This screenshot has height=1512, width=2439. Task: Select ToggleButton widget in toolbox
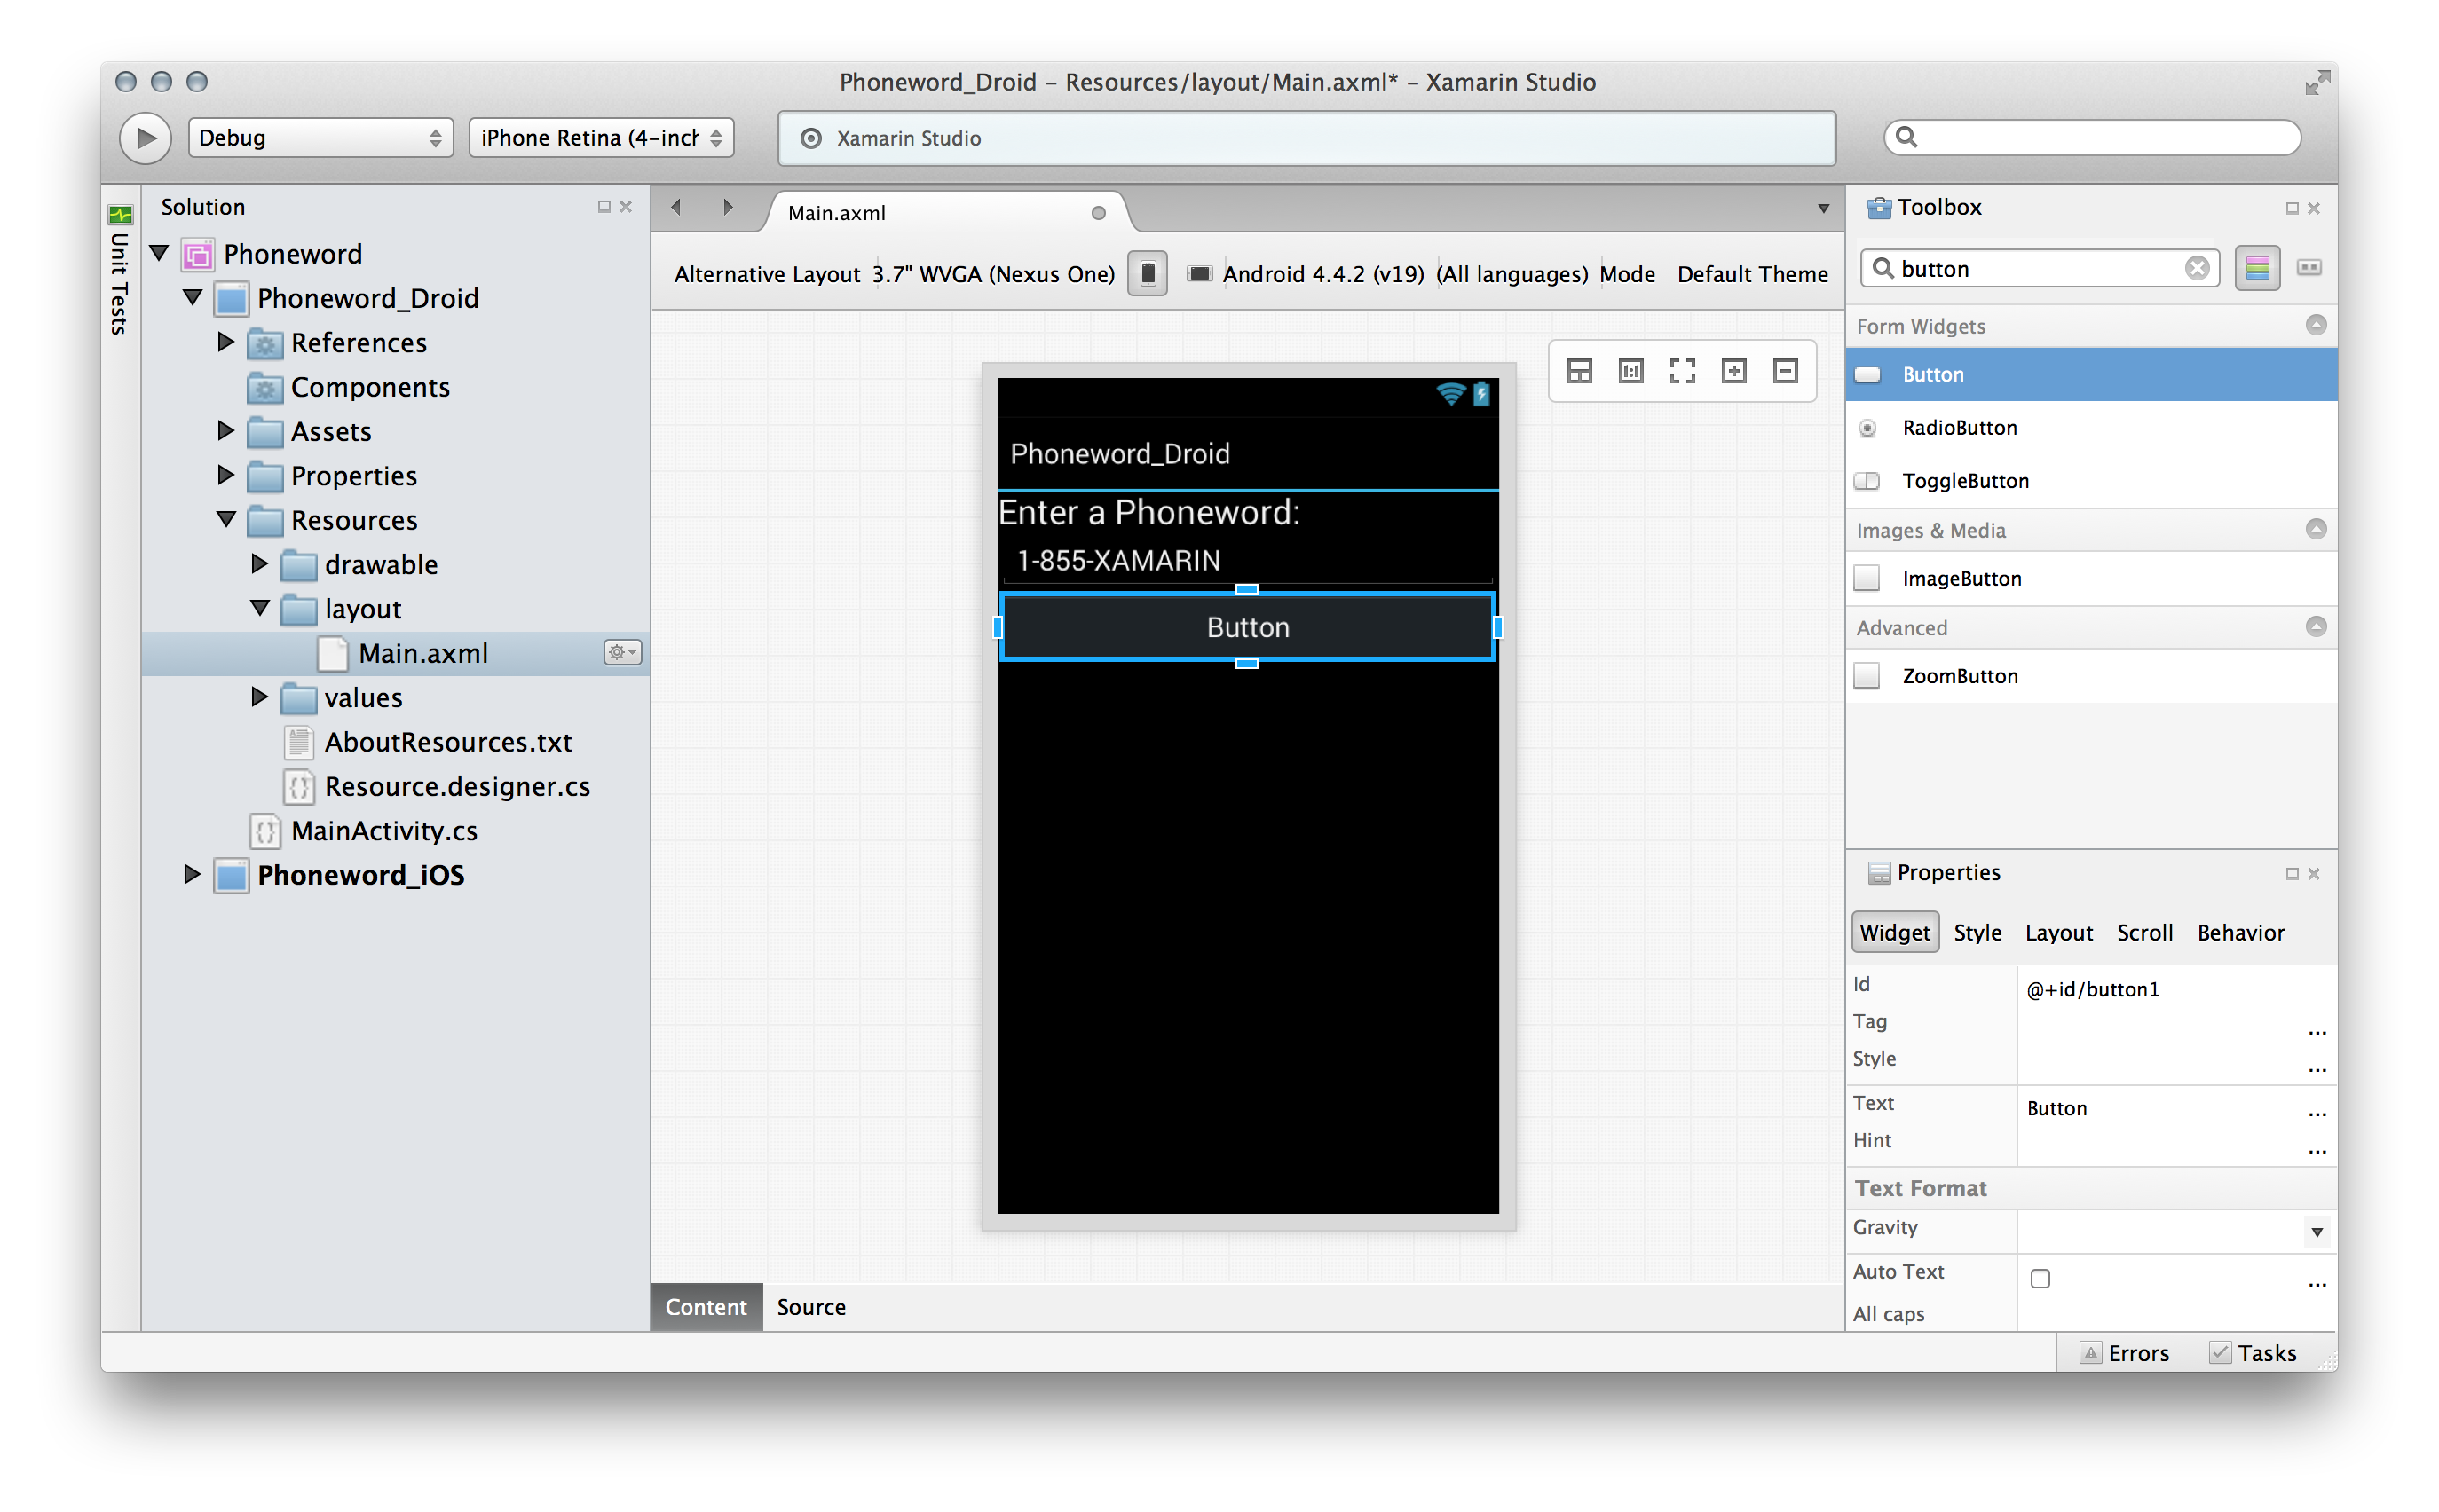(x=1965, y=481)
